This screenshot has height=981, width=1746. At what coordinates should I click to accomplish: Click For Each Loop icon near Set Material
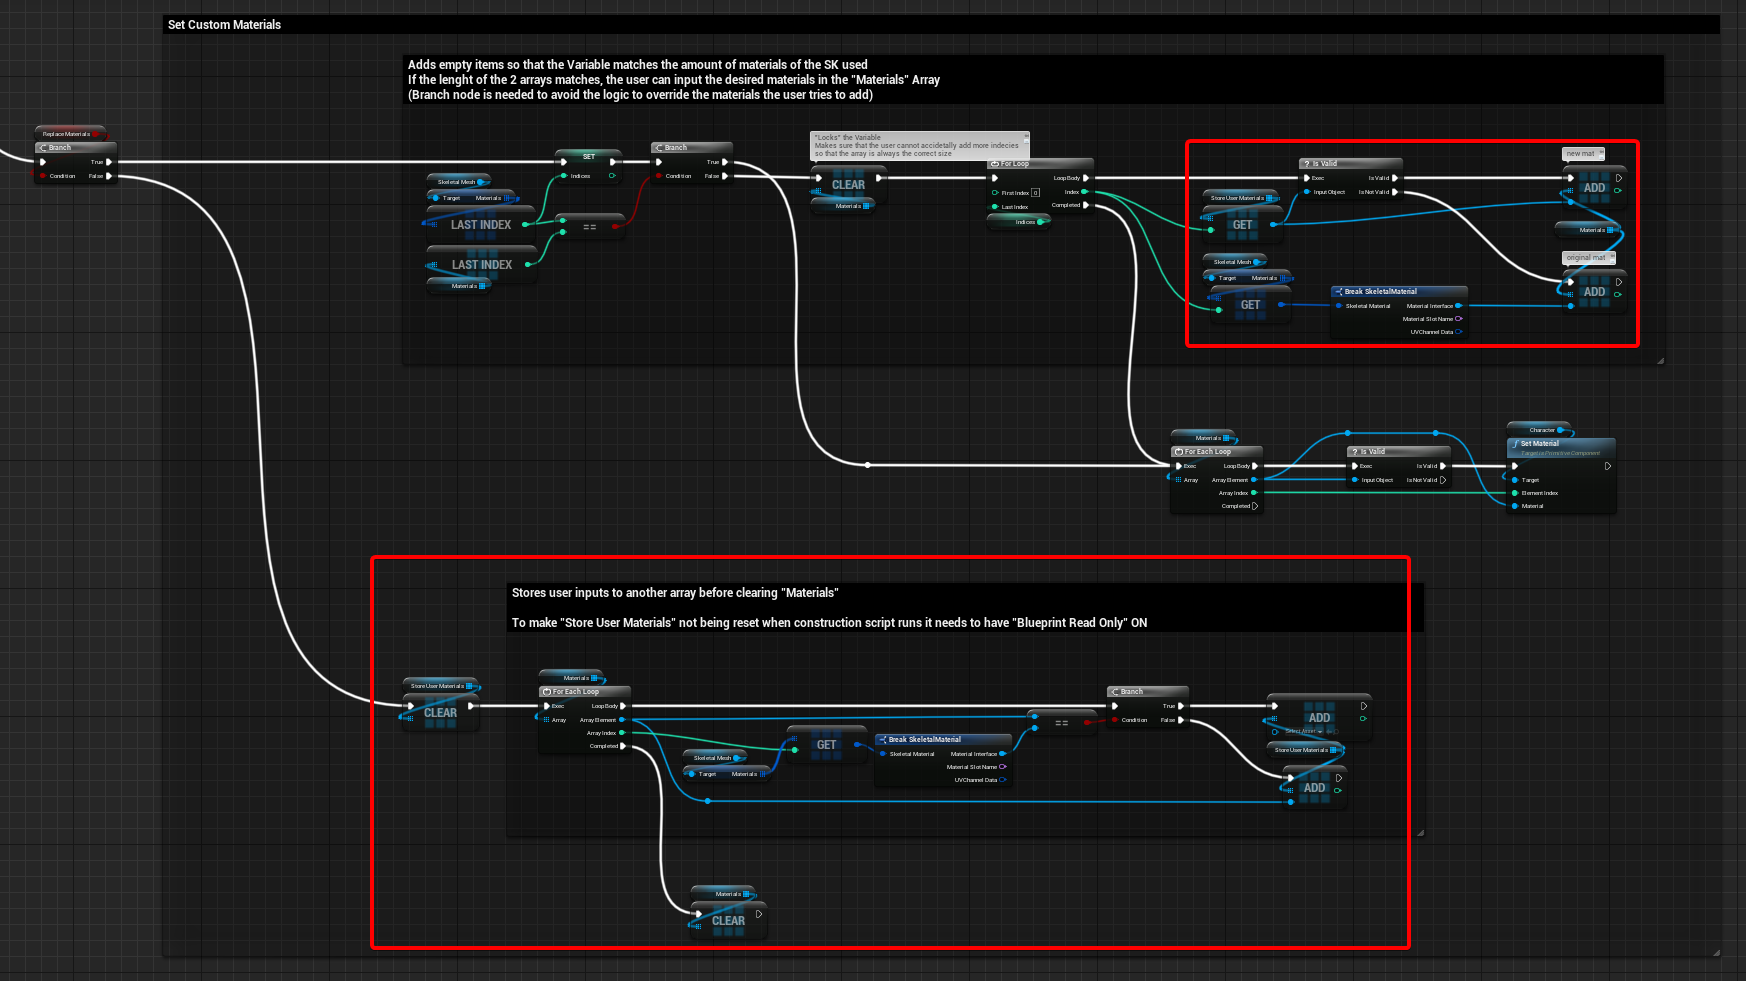[x=1179, y=452]
